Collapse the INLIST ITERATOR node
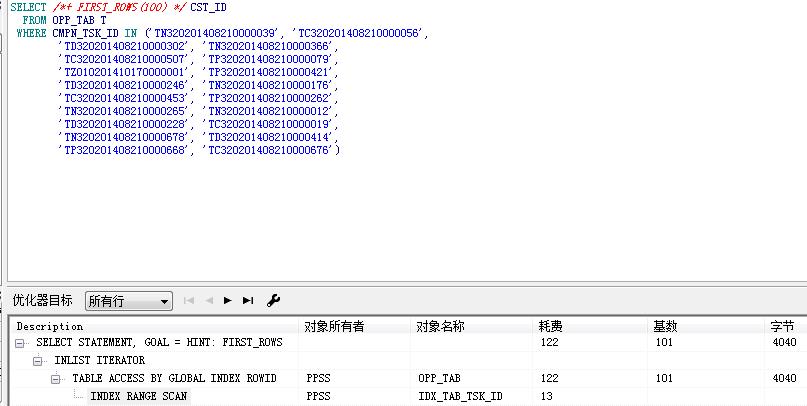Screen dimensions: 807x406 tap(38, 361)
